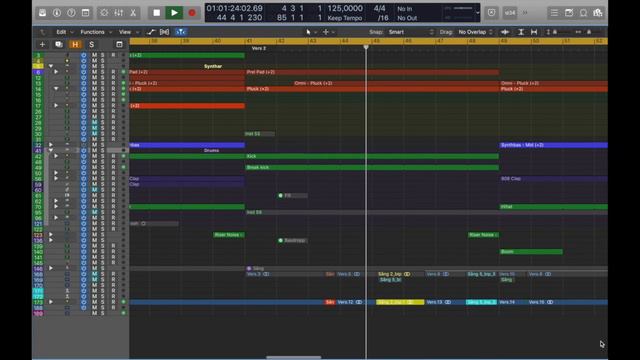Open the Snap Smart dropdown
The width and height of the screenshot is (640, 360).
tap(410, 32)
